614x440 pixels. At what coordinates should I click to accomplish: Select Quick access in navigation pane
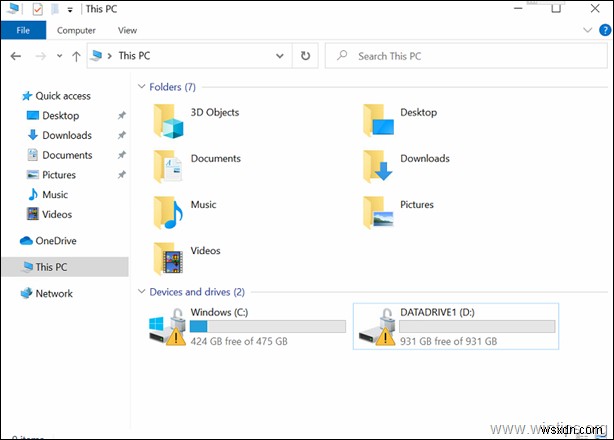(65, 96)
